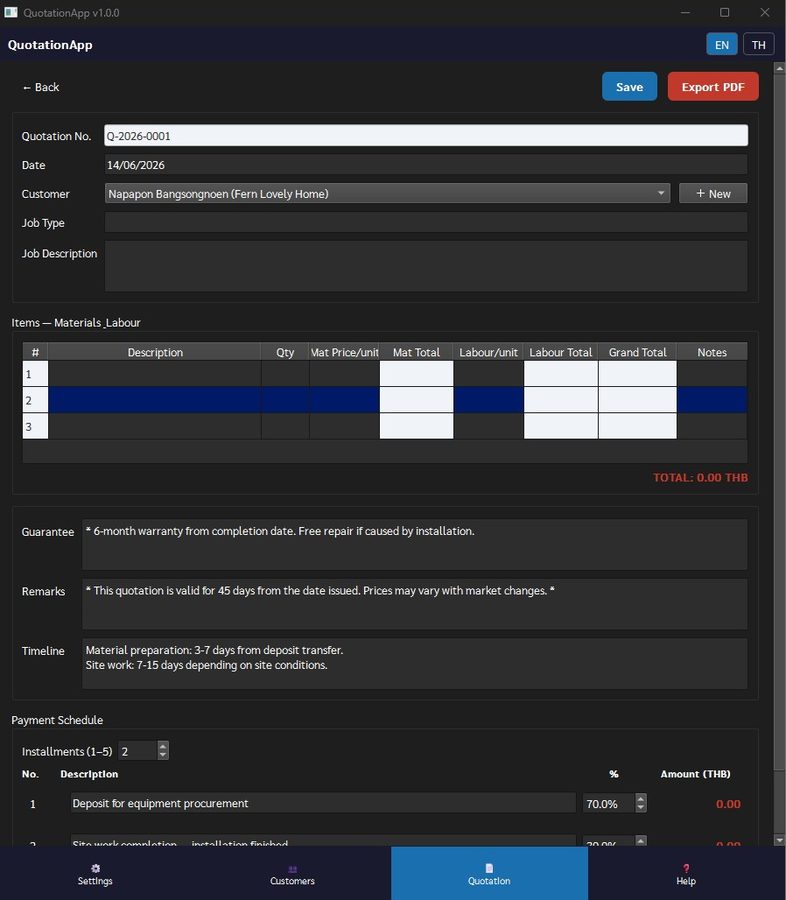This screenshot has width=786, height=900.
Task: Open the Quotation tab
Action: (489, 874)
